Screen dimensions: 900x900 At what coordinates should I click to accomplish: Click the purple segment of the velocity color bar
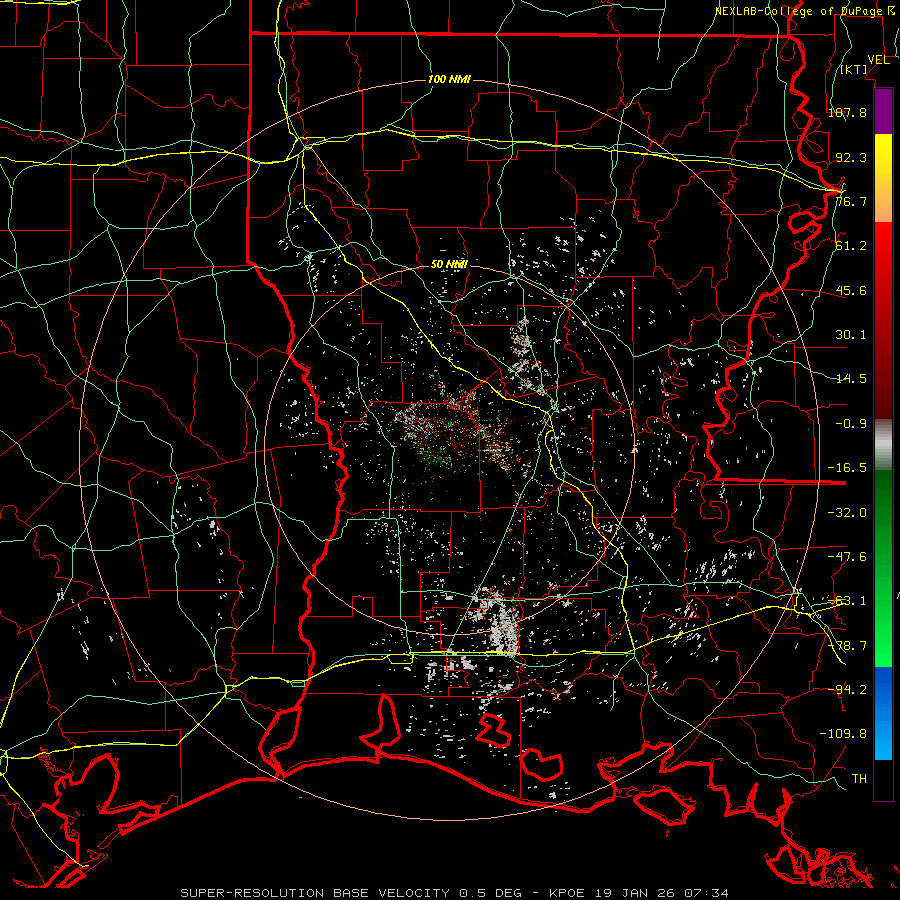pyautogui.click(x=883, y=111)
